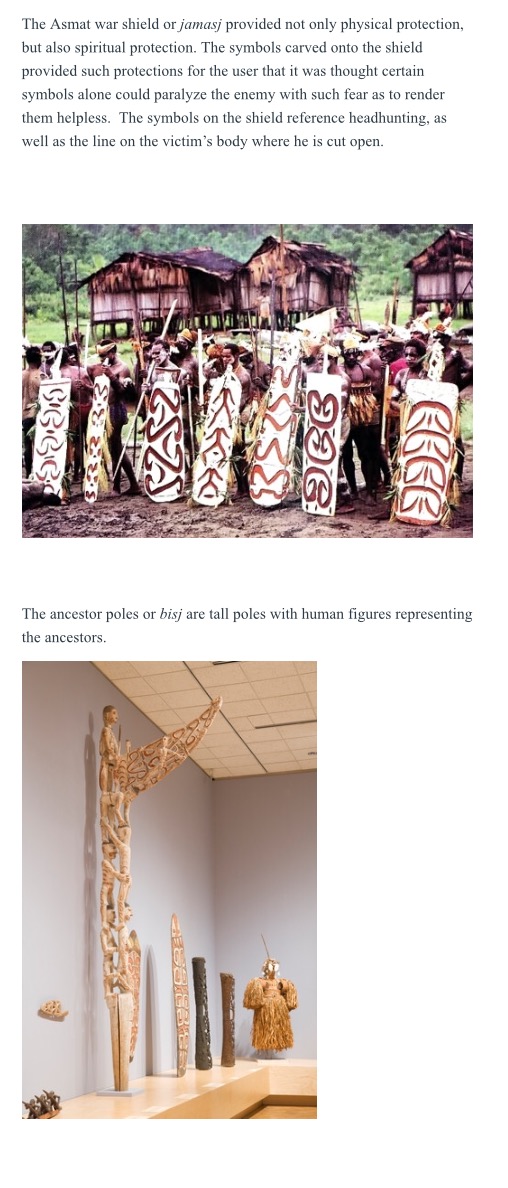Click the small carving mounted on the wall
Viewport: 508px width, 1188px height.
point(52,1009)
